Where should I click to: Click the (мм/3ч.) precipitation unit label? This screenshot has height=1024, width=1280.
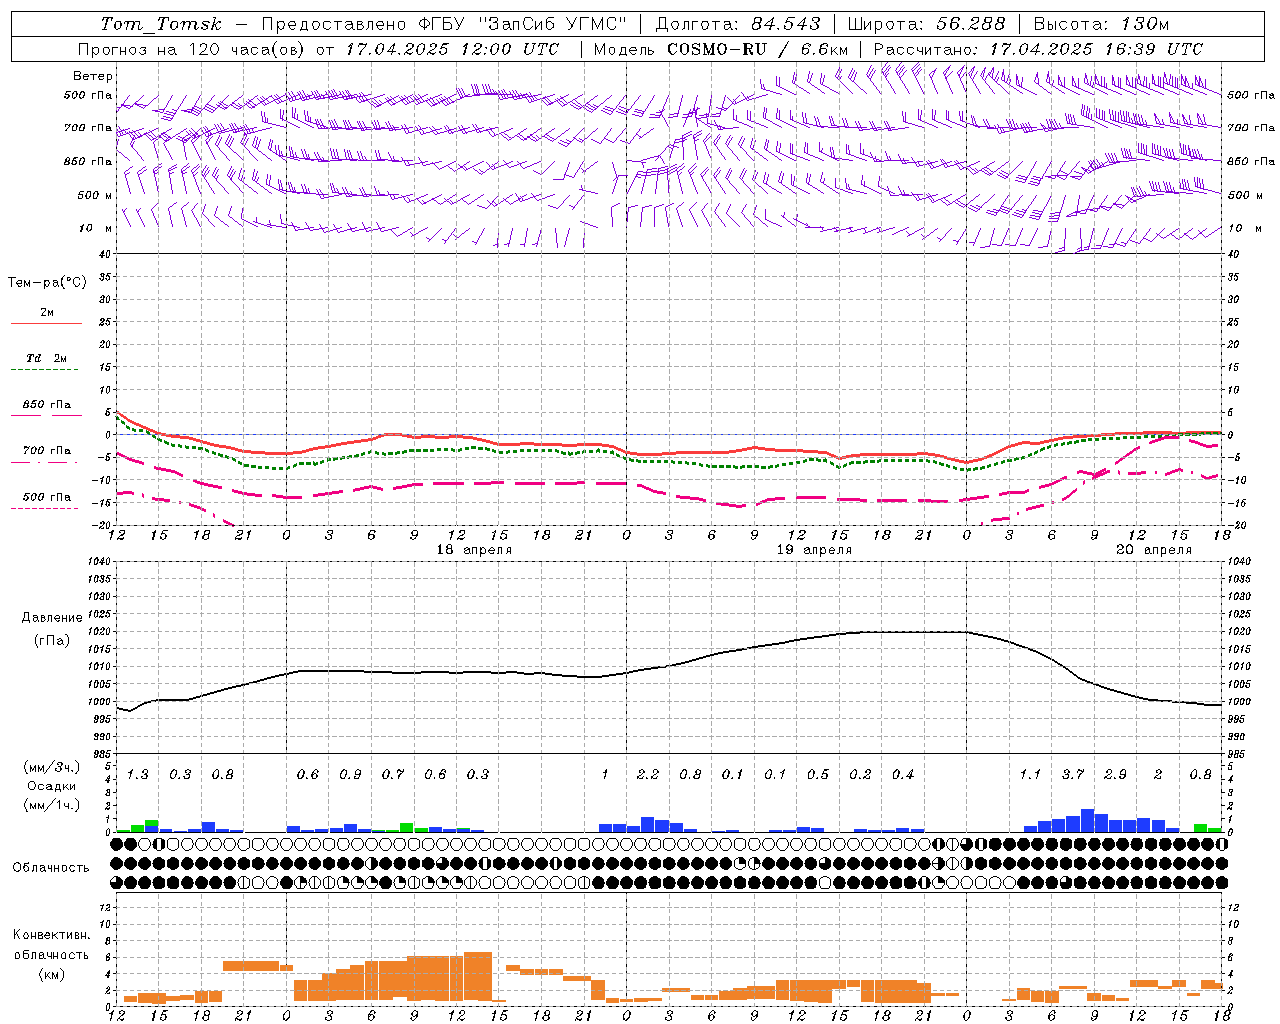pos(52,767)
